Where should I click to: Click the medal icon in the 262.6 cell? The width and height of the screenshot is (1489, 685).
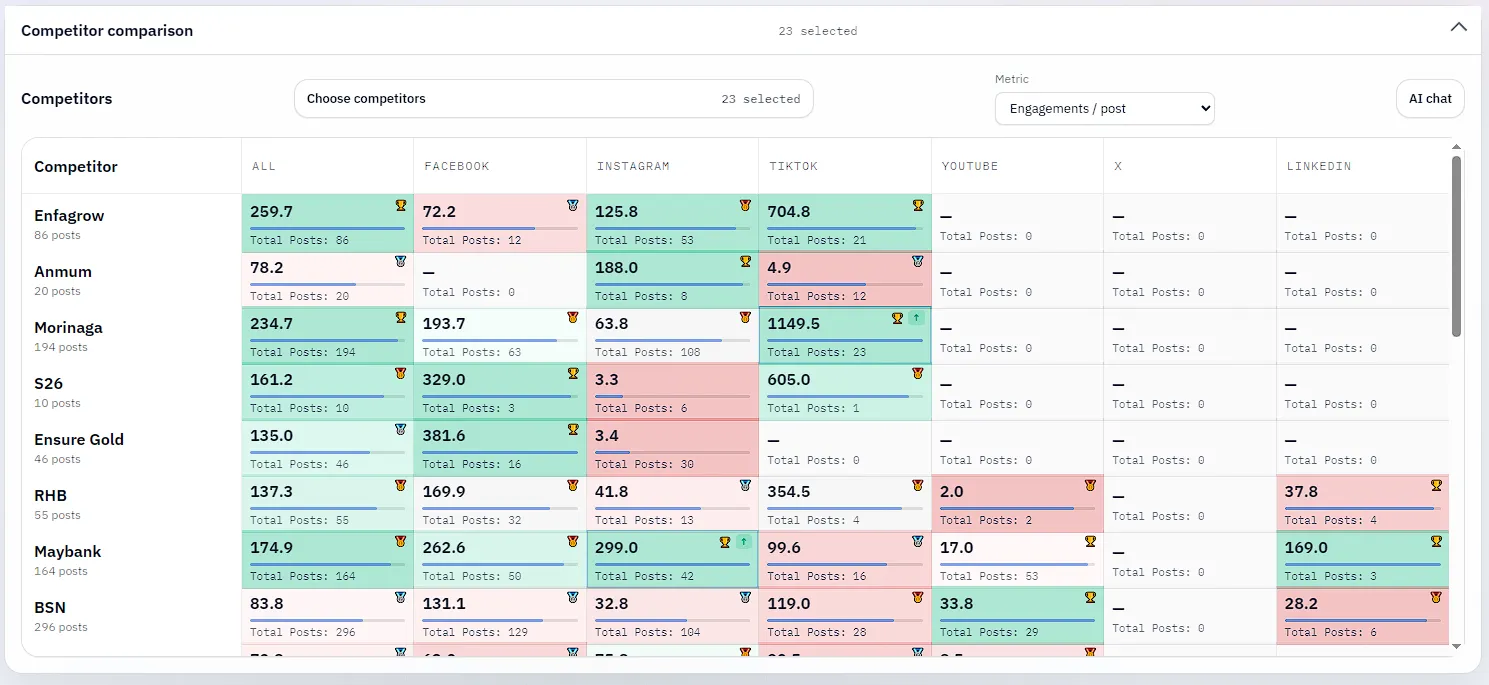[572, 541]
